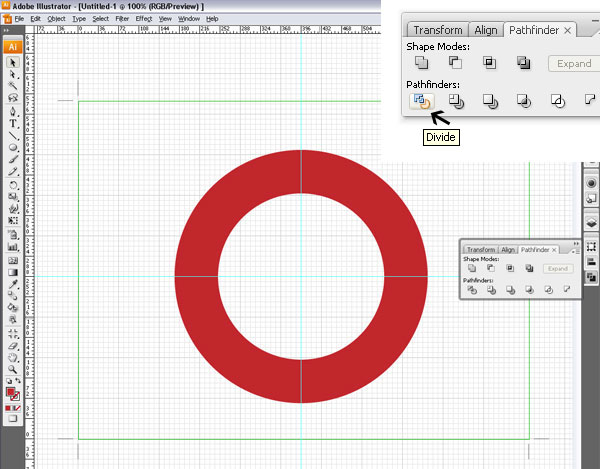
Task: Click the Stroke swatch with none
Action: [16, 396]
